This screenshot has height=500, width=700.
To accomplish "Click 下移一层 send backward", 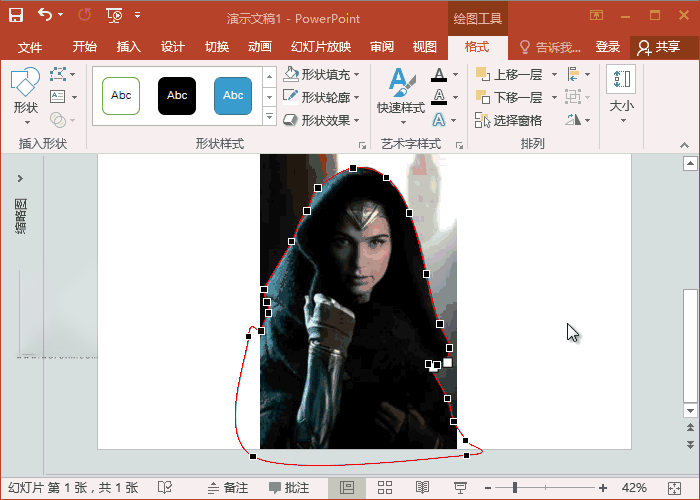I will pyautogui.click(x=509, y=97).
